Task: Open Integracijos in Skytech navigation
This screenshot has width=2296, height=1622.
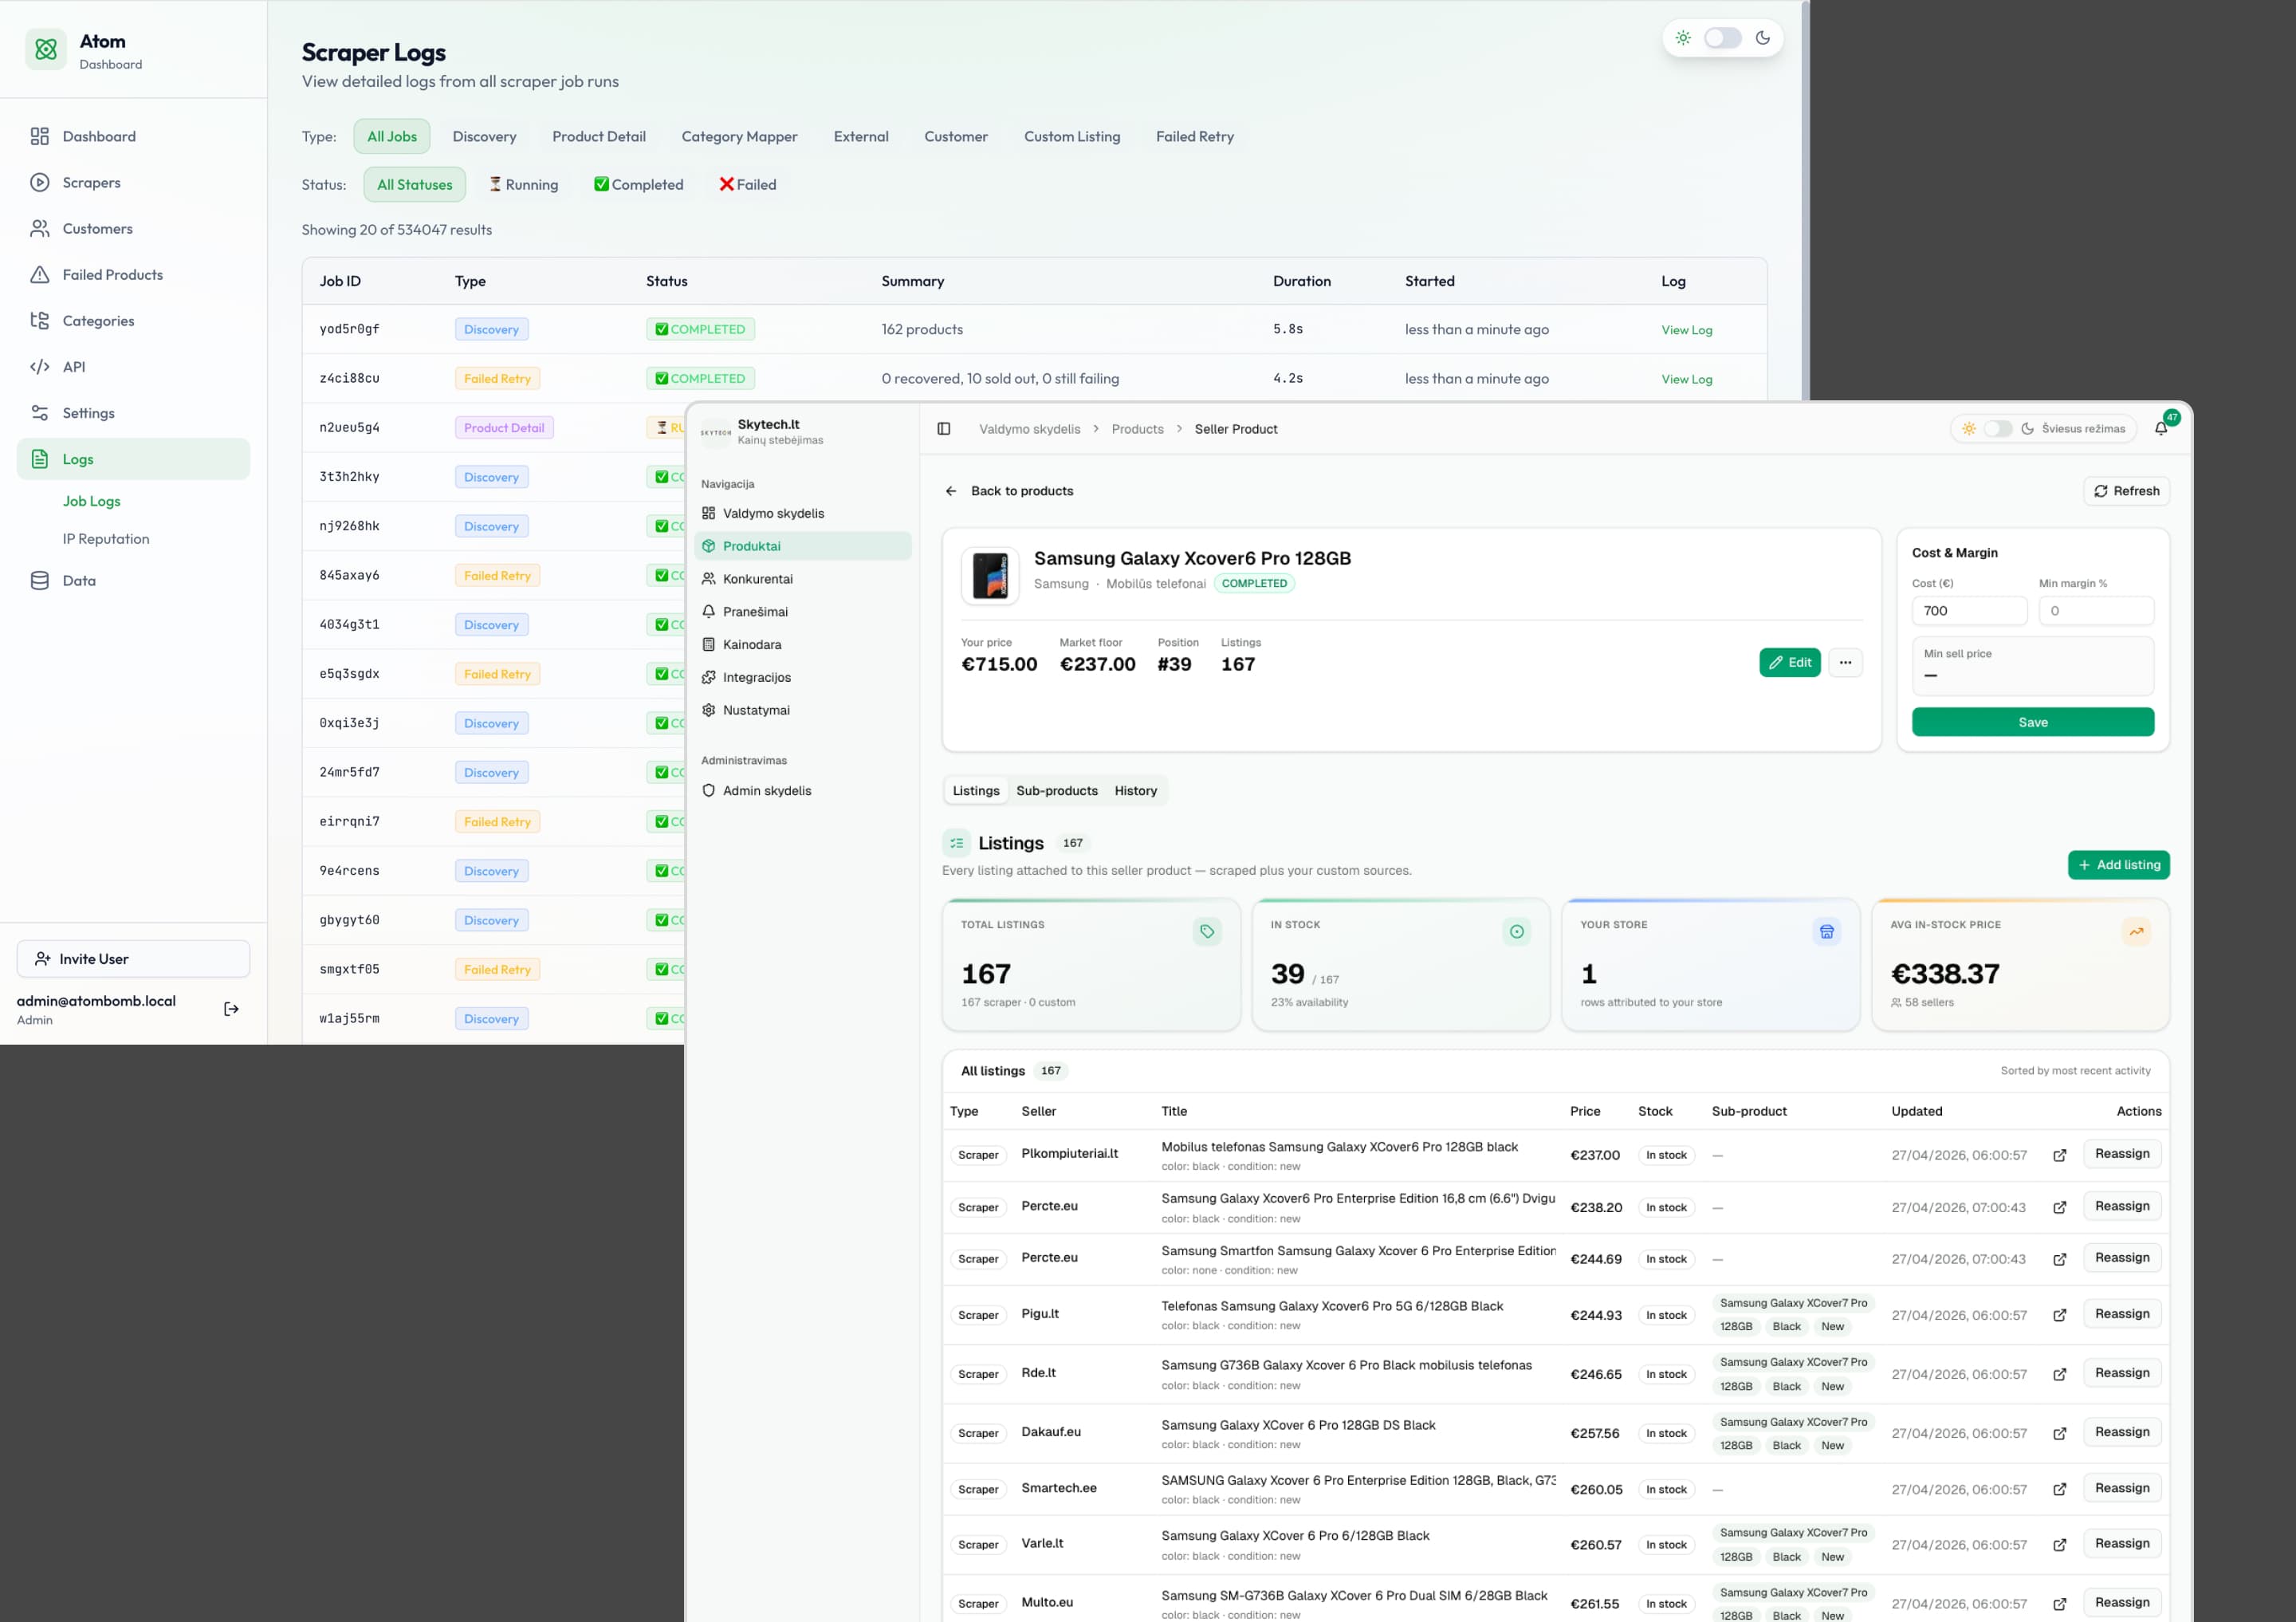Action: click(802, 677)
